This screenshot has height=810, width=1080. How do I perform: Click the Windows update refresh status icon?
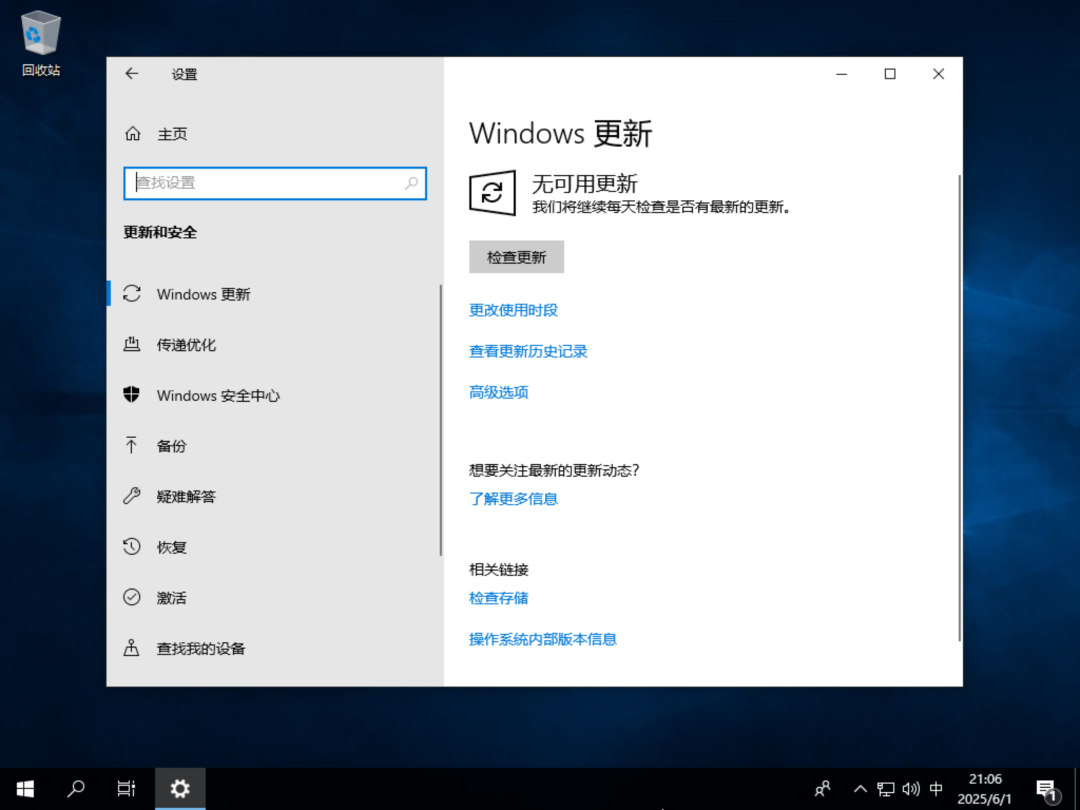point(492,193)
